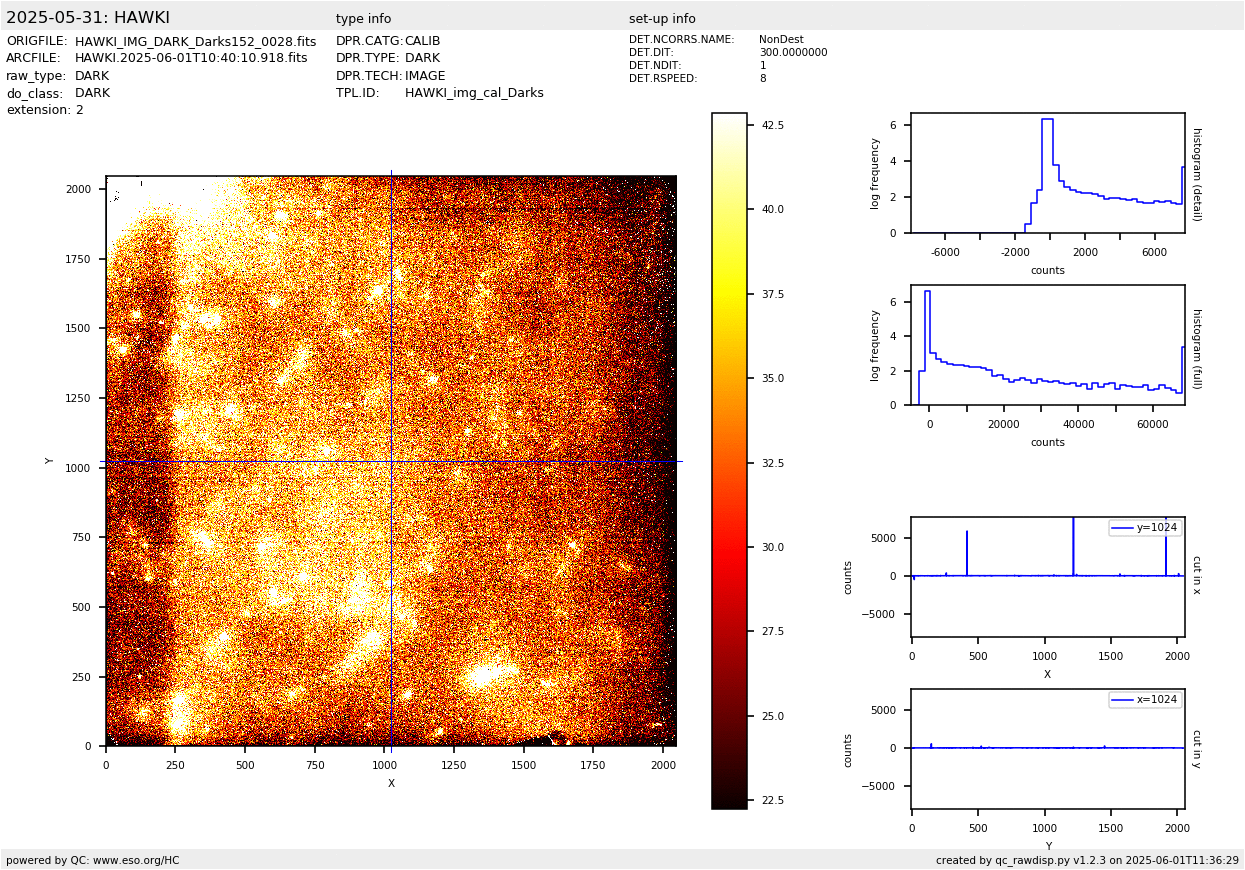Viewport: 1245px width, 870px height.
Task: Click the title 2025-05-31: HAWKI
Action: point(88,18)
